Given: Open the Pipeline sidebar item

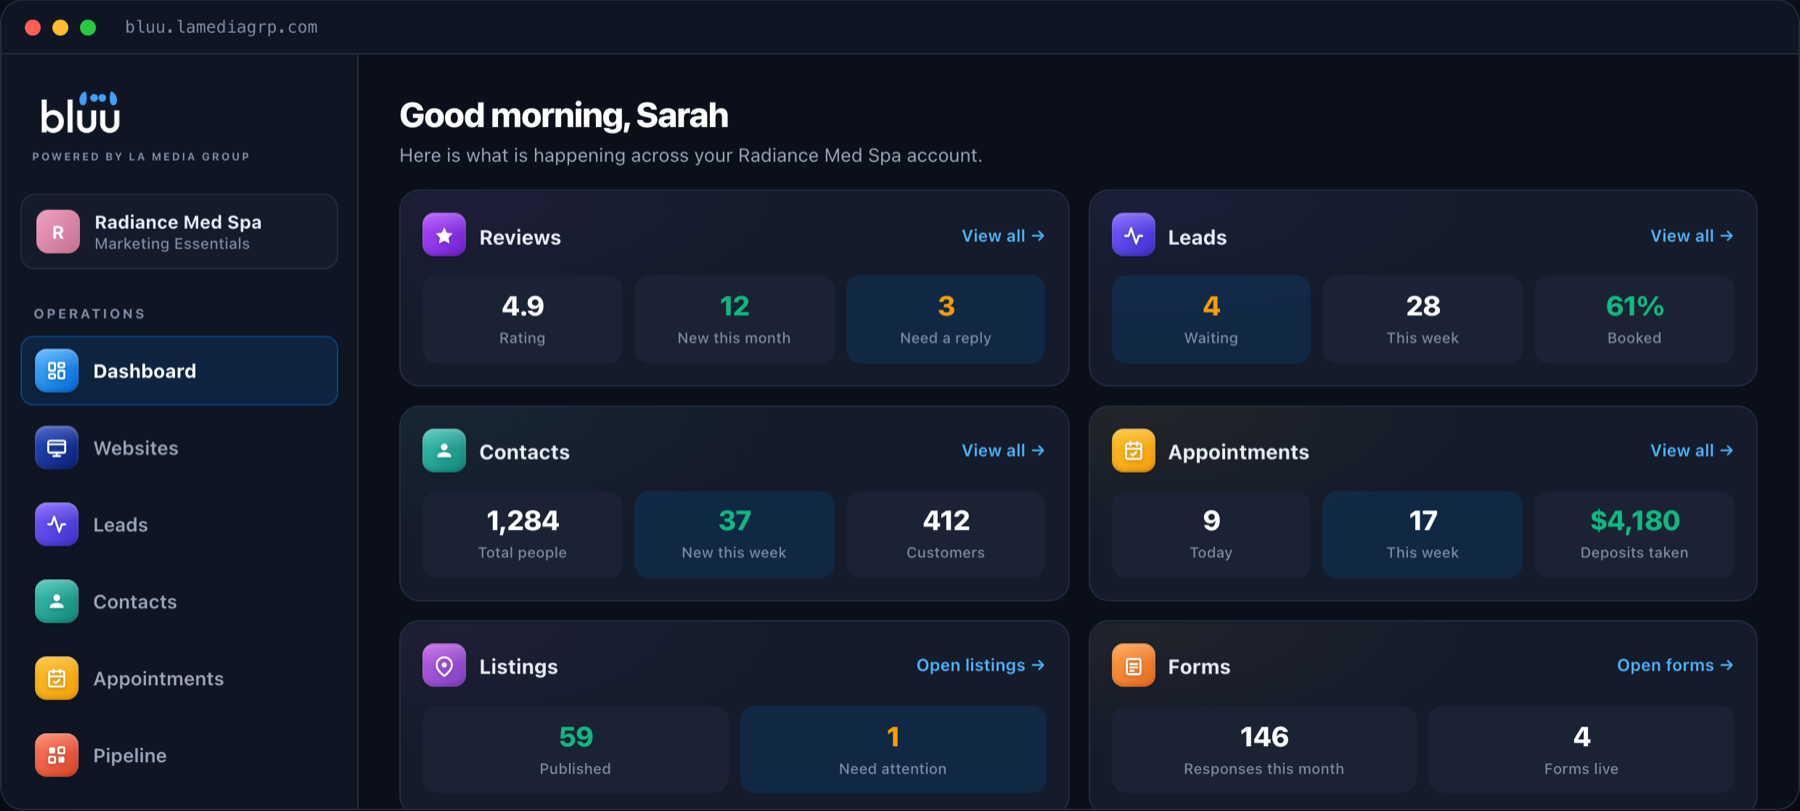Looking at the screenshot, I should pyautogui.click(x=179, y=755).
